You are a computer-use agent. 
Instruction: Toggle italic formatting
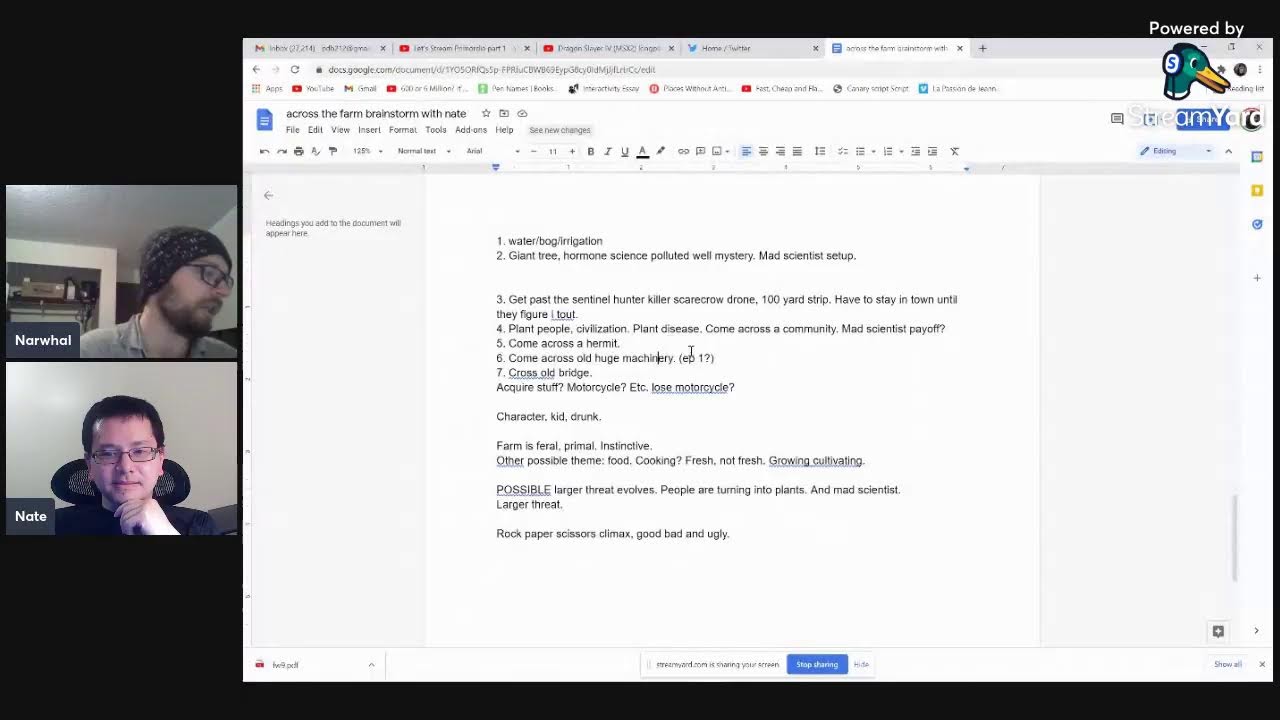pyautogui.click(x=607, y=151)
